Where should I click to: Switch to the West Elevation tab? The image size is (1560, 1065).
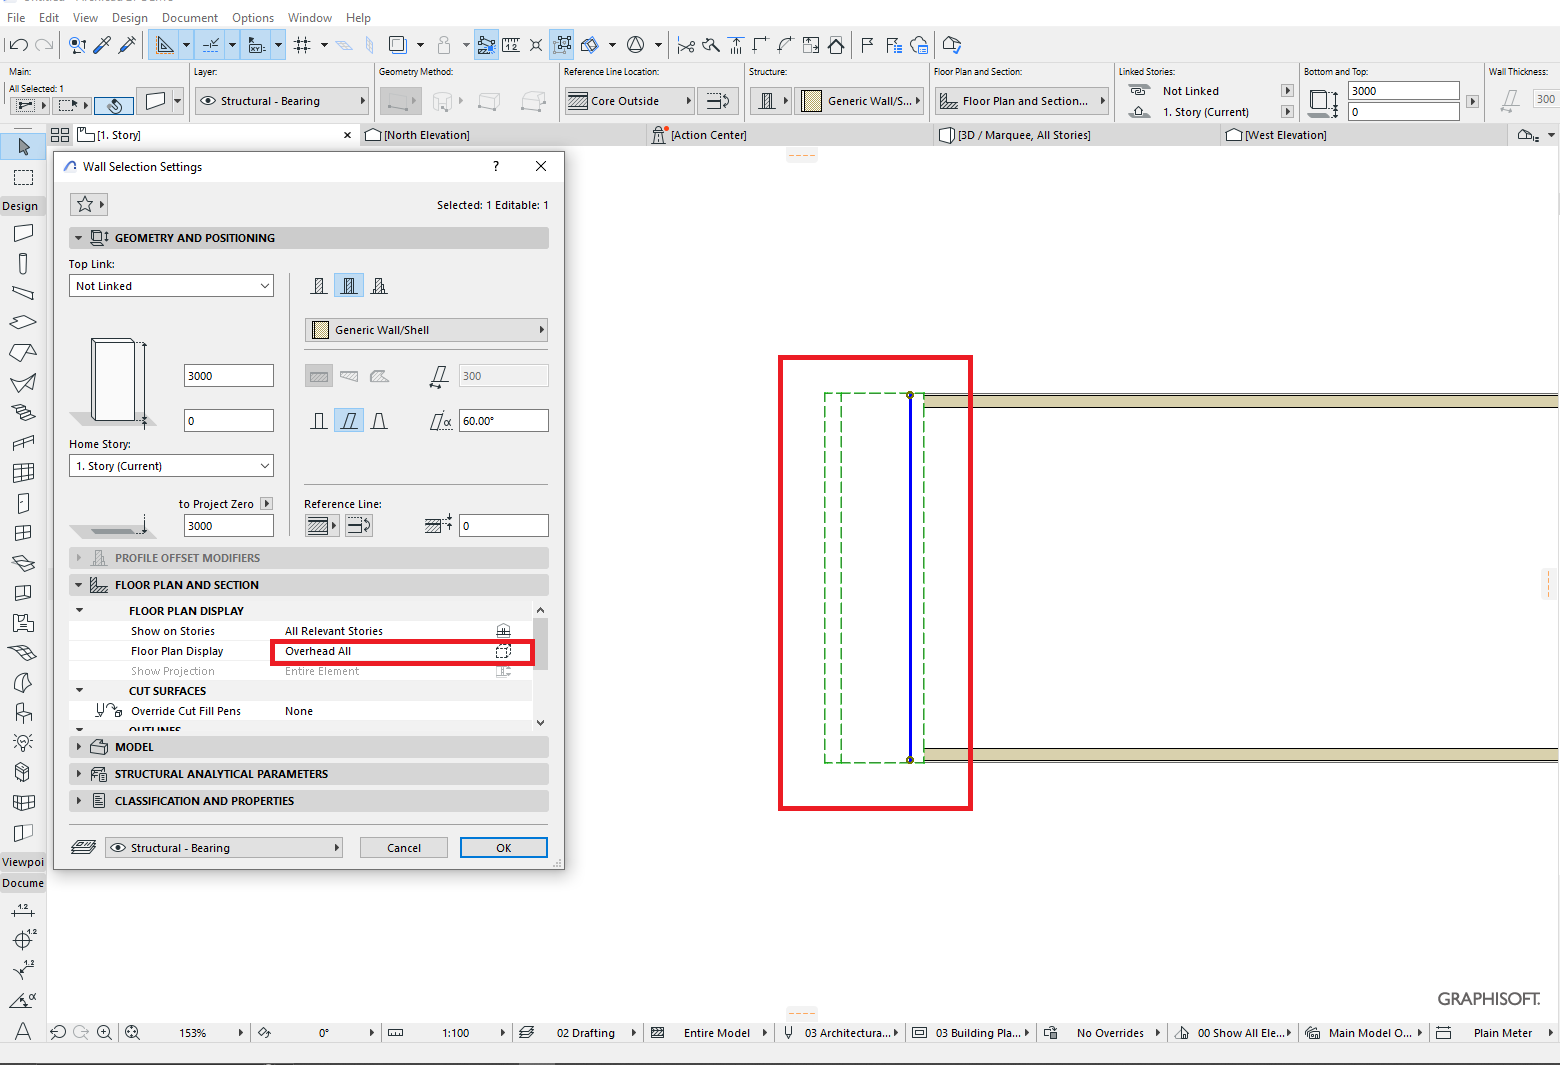tap(1285, 134)
